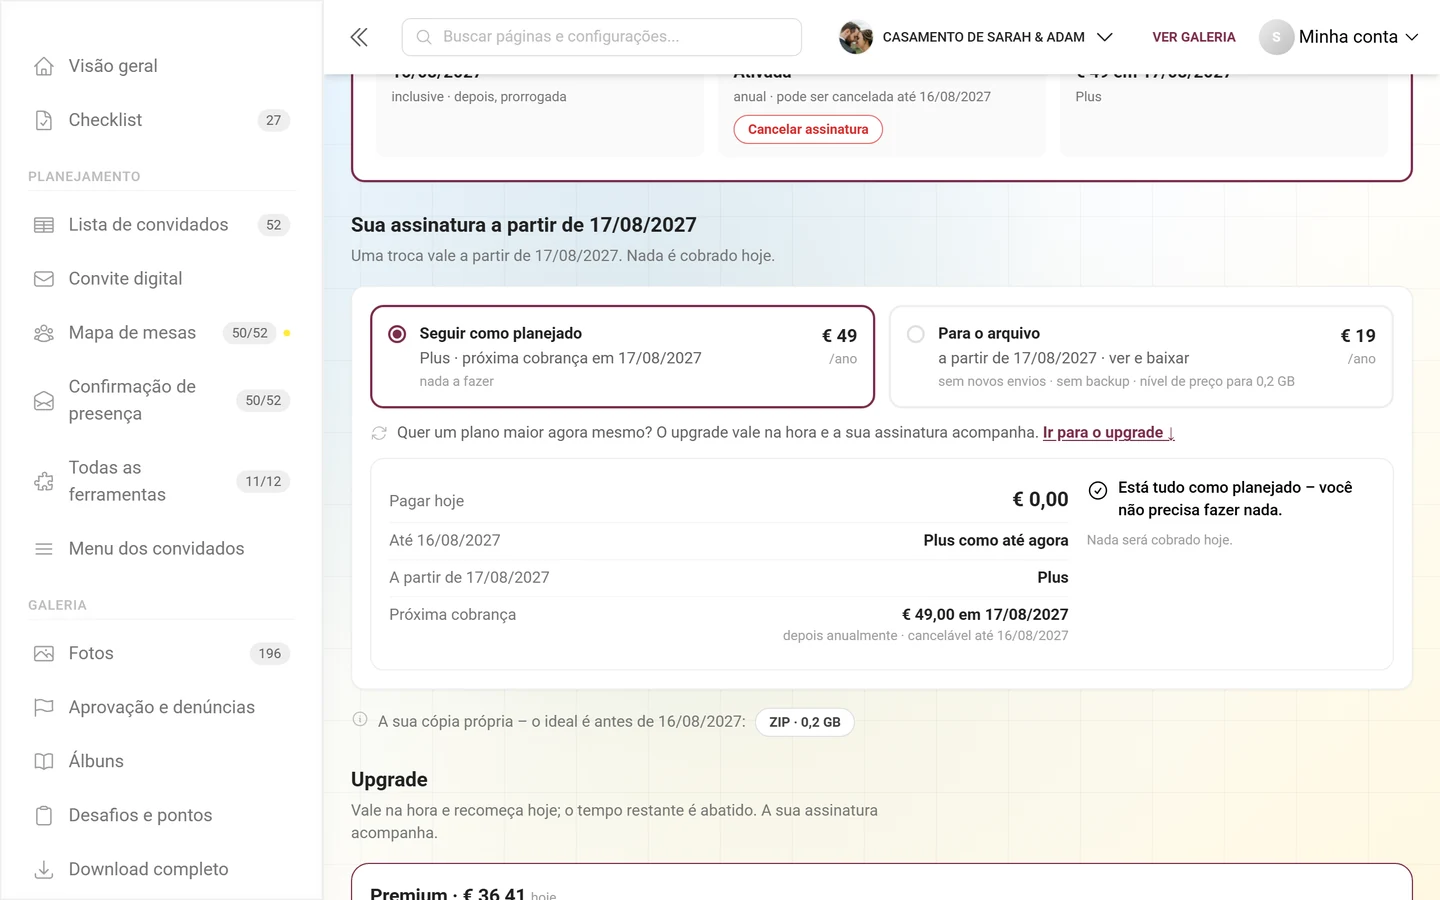Follow the Ir para o upgrade link
The image size is (1440, 900).
click(x=1108, y=433)
